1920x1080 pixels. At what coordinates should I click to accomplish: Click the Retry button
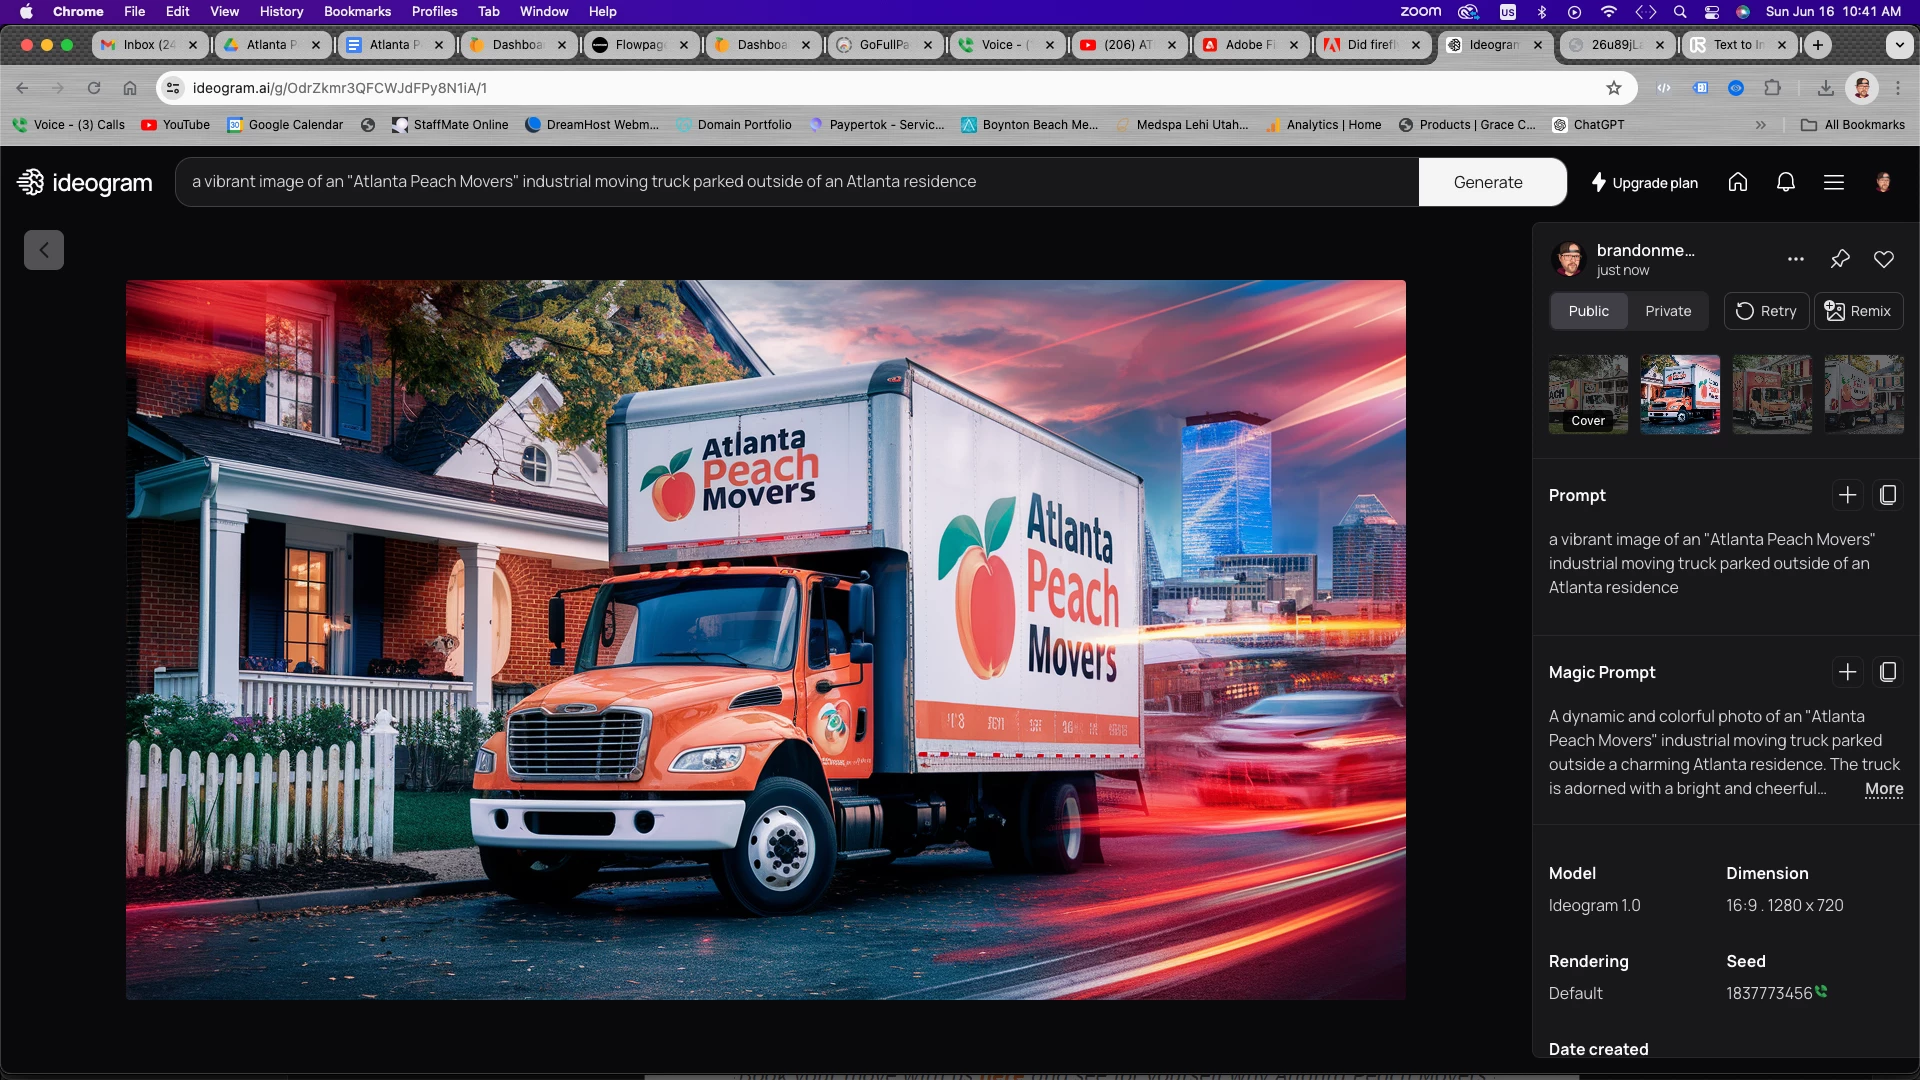point(1766,311)
